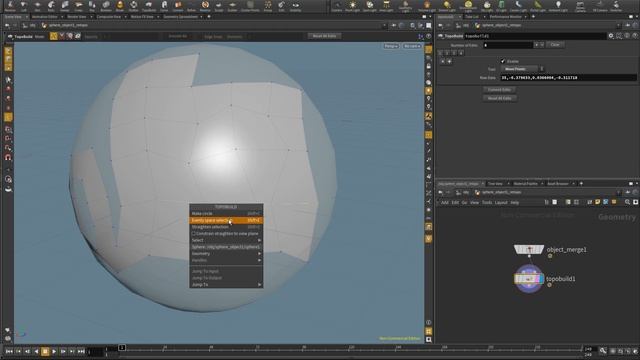The height and width of the screenshot is (360, 640).
Task: Open the Layout menu in network editor
Action: pos(501,202)
